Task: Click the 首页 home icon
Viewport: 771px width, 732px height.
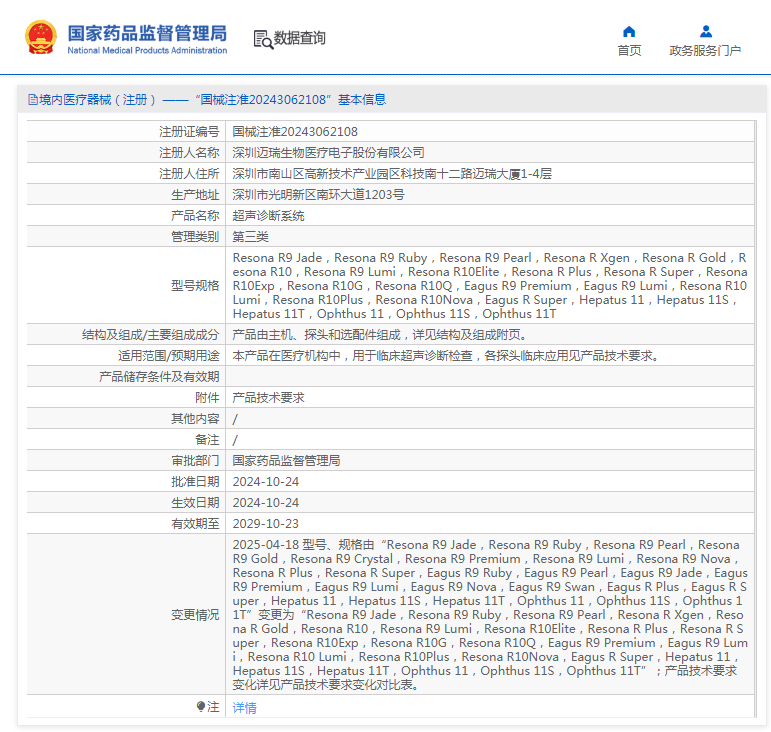Action: (x=629, y=32)
